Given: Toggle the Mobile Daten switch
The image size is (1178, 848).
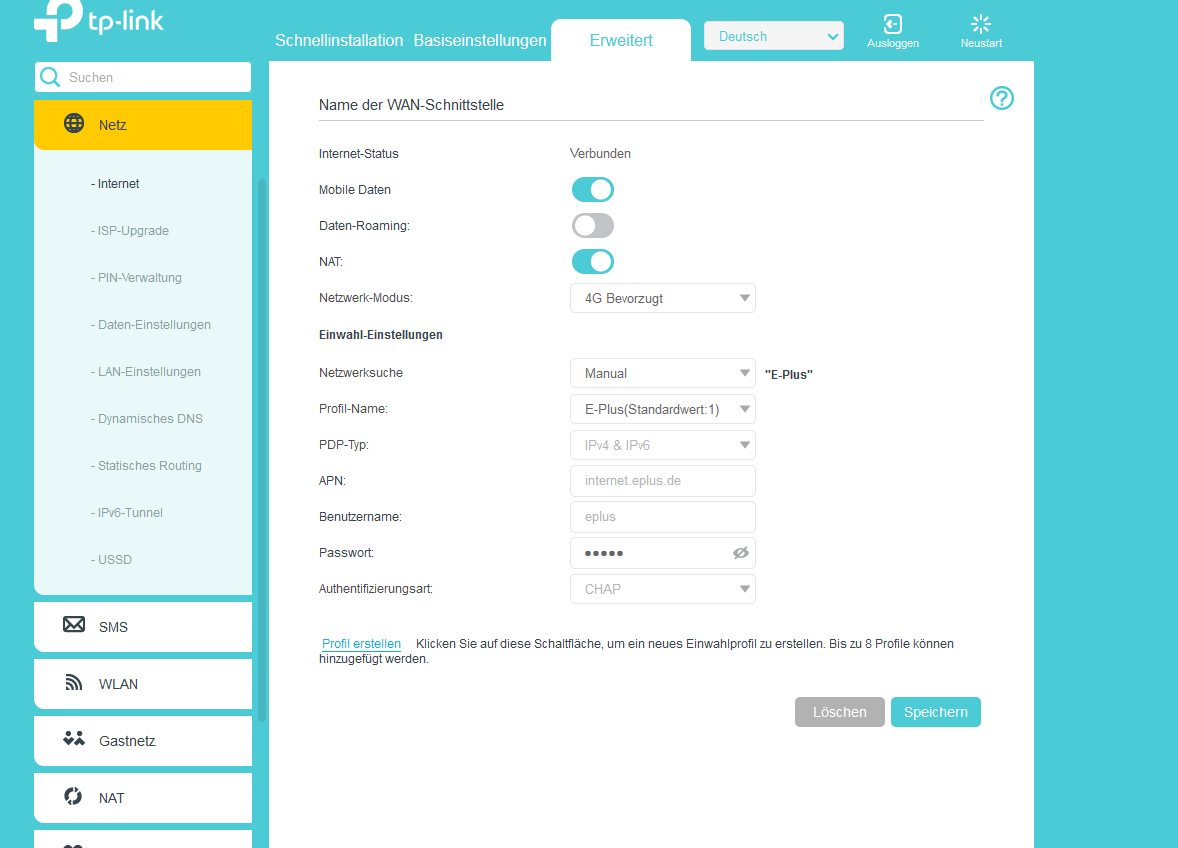Looking at the screenshot, I should (x=593, y=190).
